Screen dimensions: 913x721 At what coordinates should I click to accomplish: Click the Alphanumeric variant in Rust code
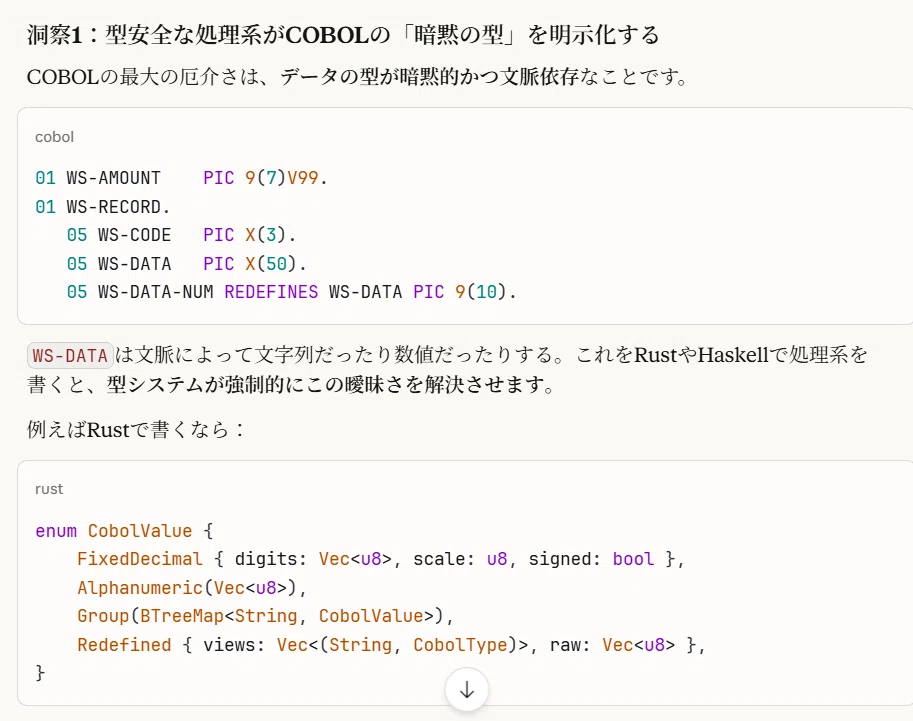click(x=140, y=588)
